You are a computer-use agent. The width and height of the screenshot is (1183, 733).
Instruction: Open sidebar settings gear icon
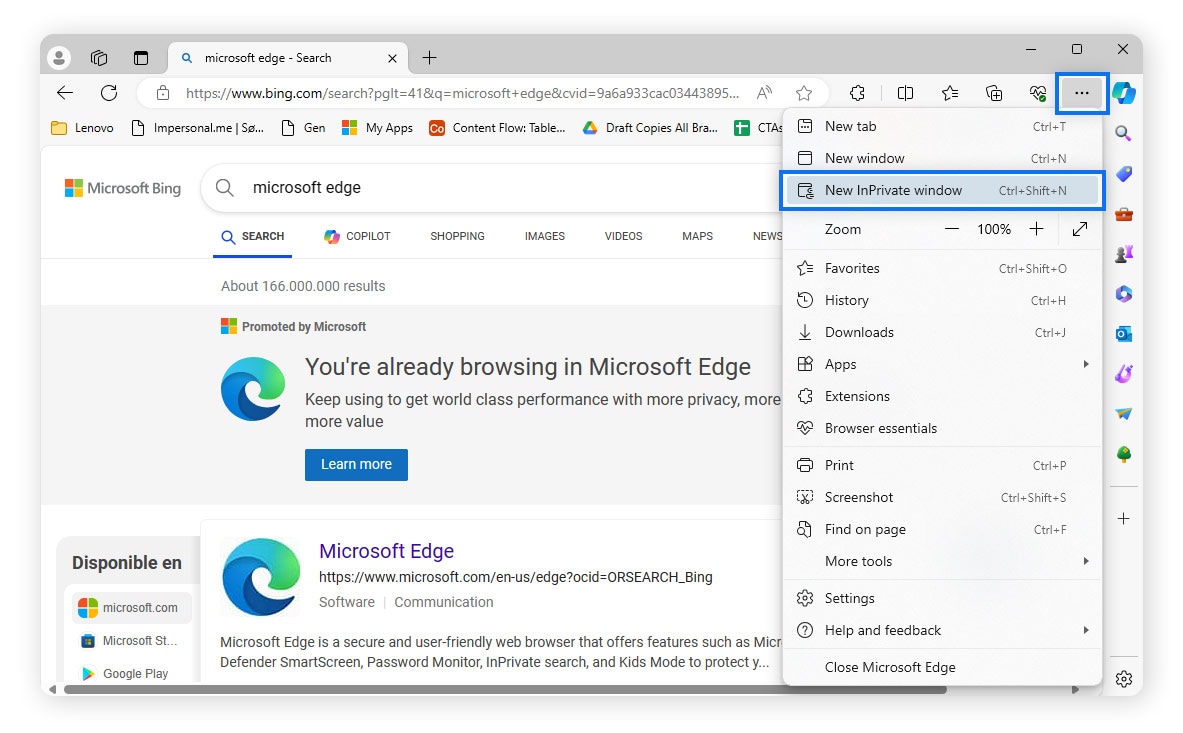1123,679
